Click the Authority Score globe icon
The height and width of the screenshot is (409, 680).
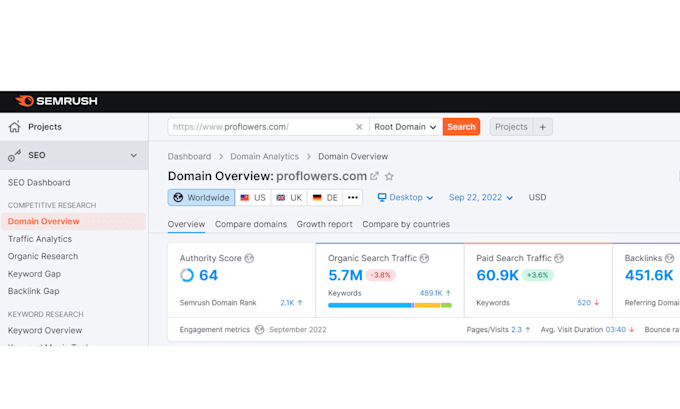(249, 258)
